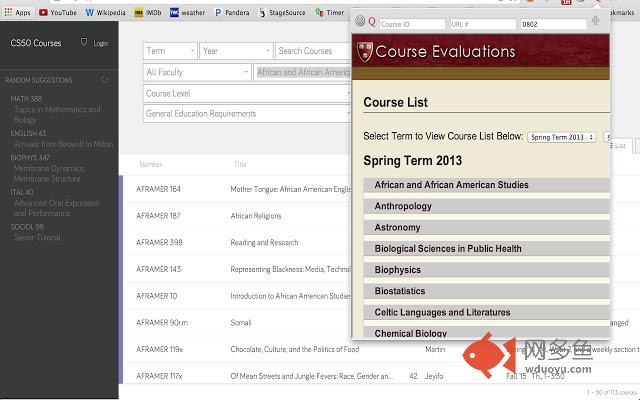Click the gray circular icon beside the Q
640x400 pixels.
click(x=361, y=21)
